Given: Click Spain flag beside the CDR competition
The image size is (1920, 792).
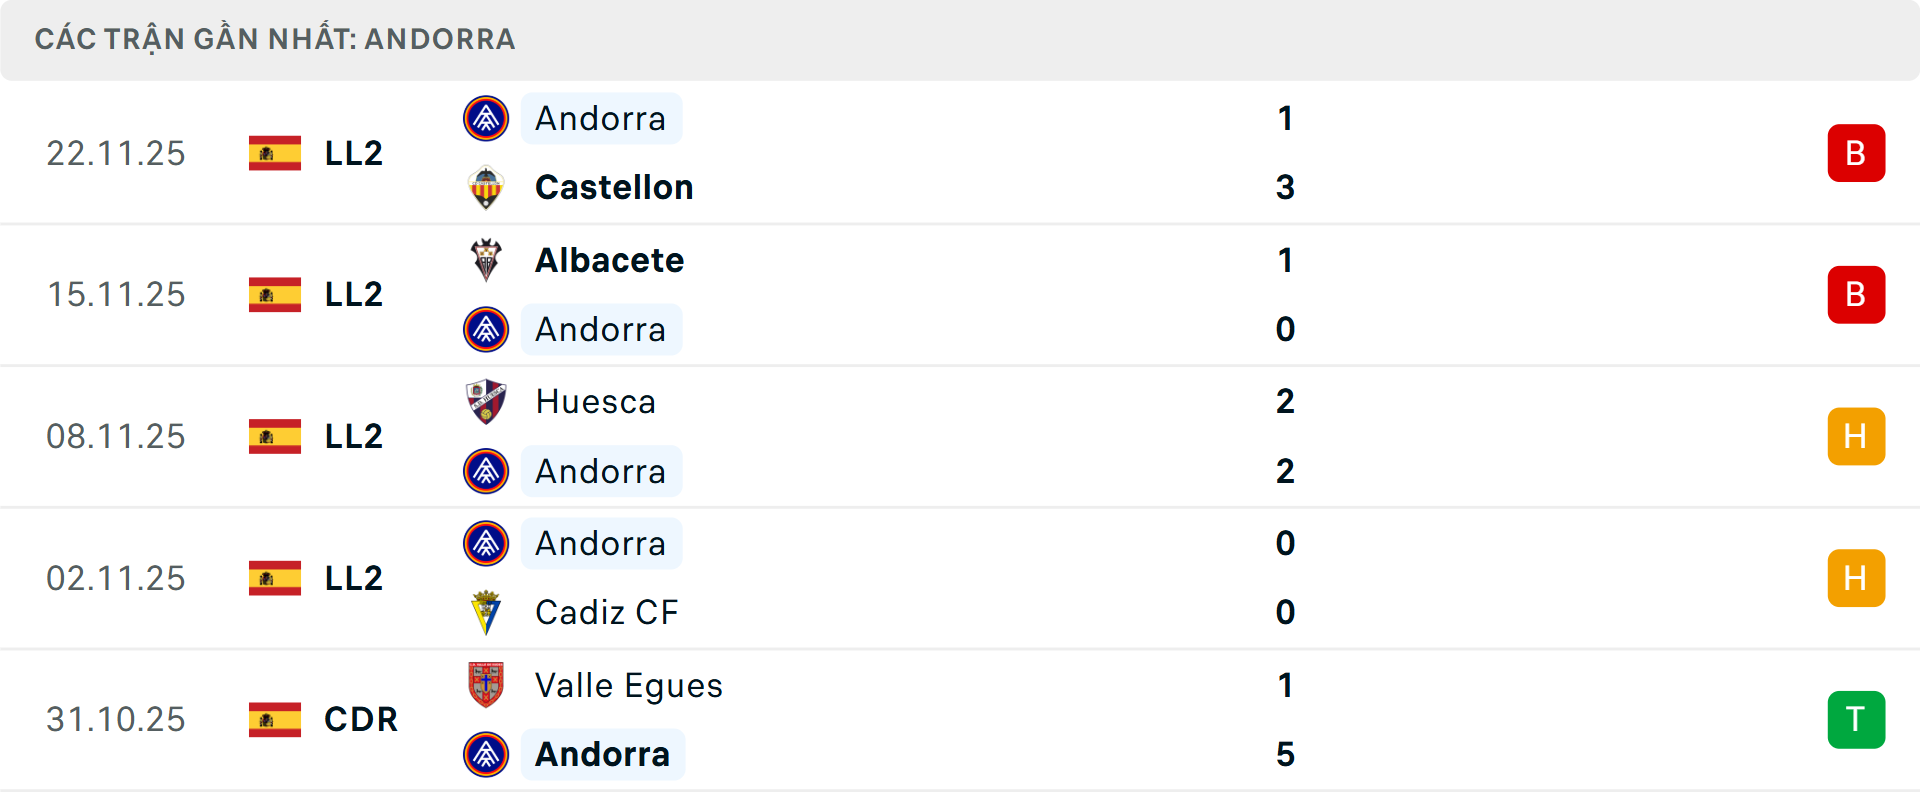Looking at the screenshot, I should (275, 720).
